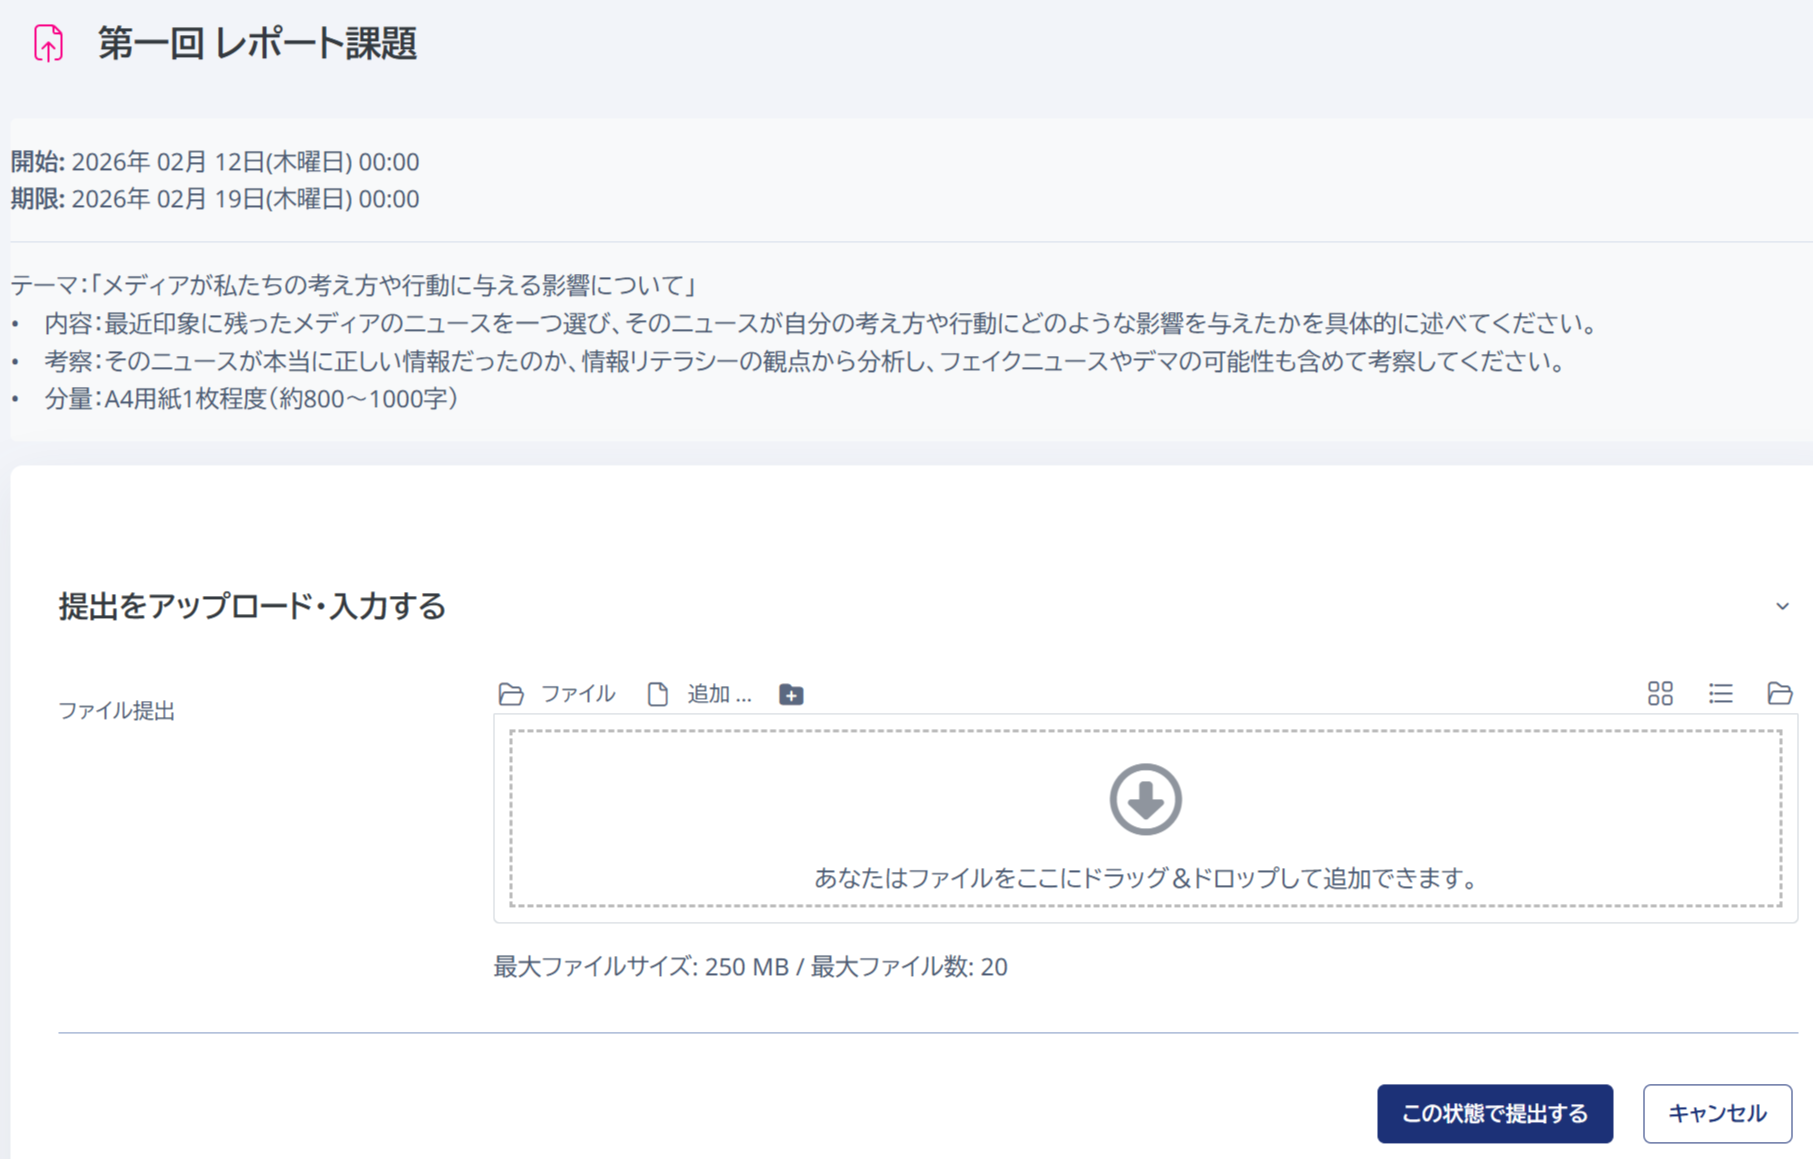1813x1159 pixels.
Task: Open the ファイル file picker
Action: coord(511,693)
